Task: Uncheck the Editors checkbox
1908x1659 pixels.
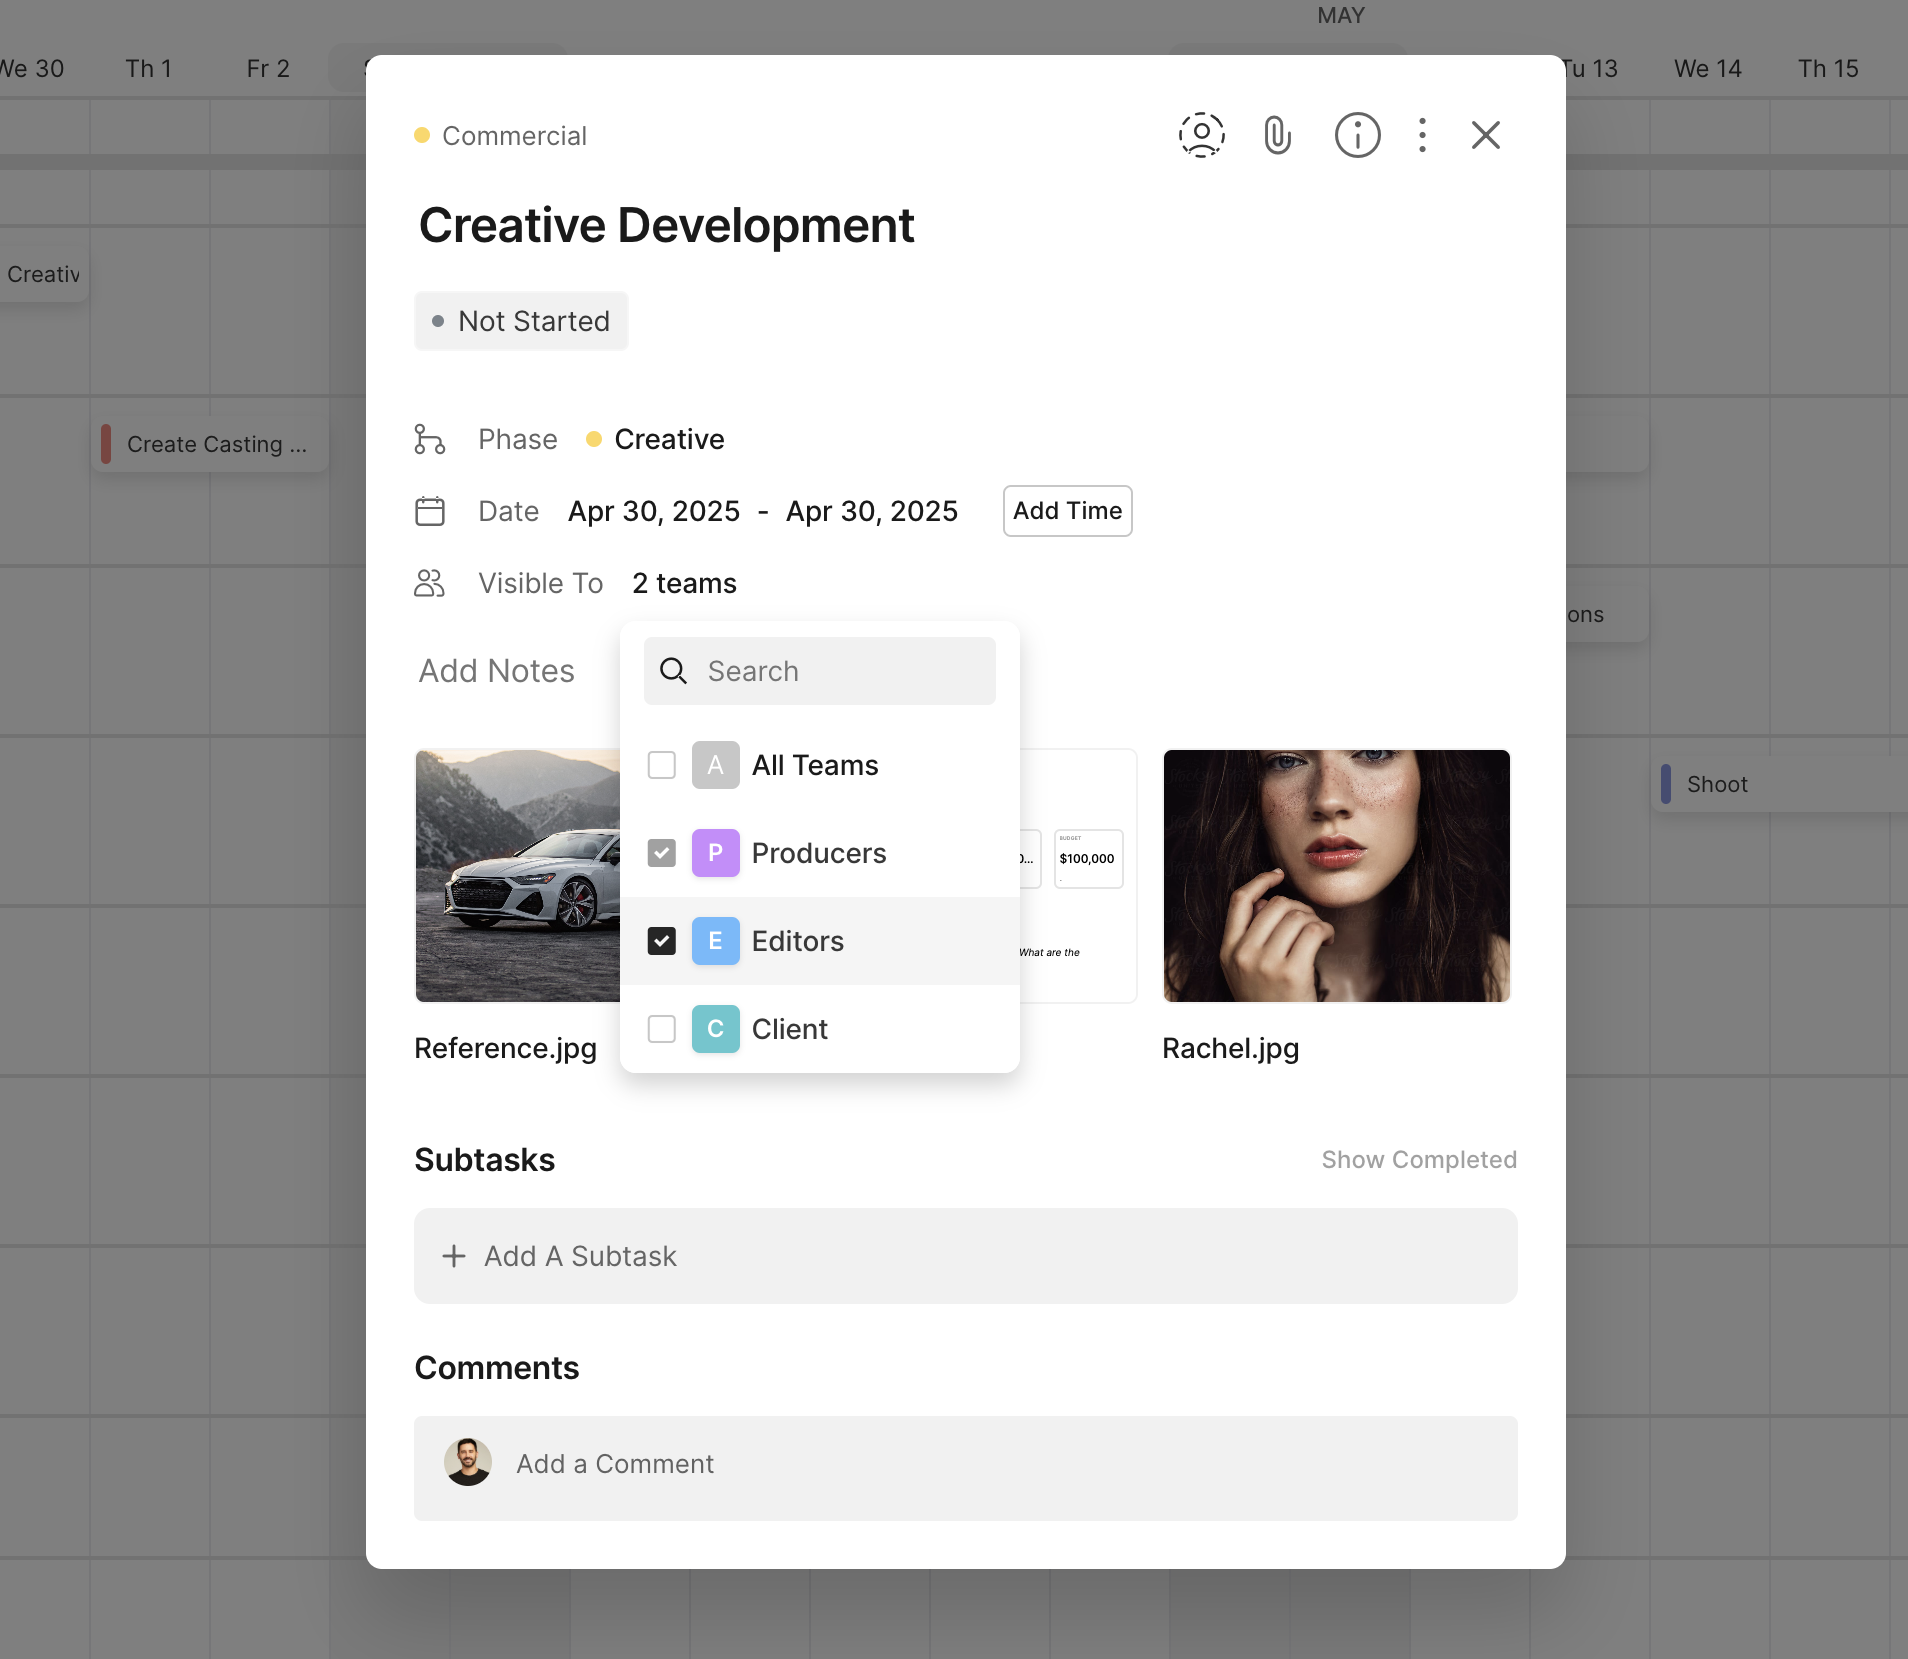Action: [x=662, y=941]
